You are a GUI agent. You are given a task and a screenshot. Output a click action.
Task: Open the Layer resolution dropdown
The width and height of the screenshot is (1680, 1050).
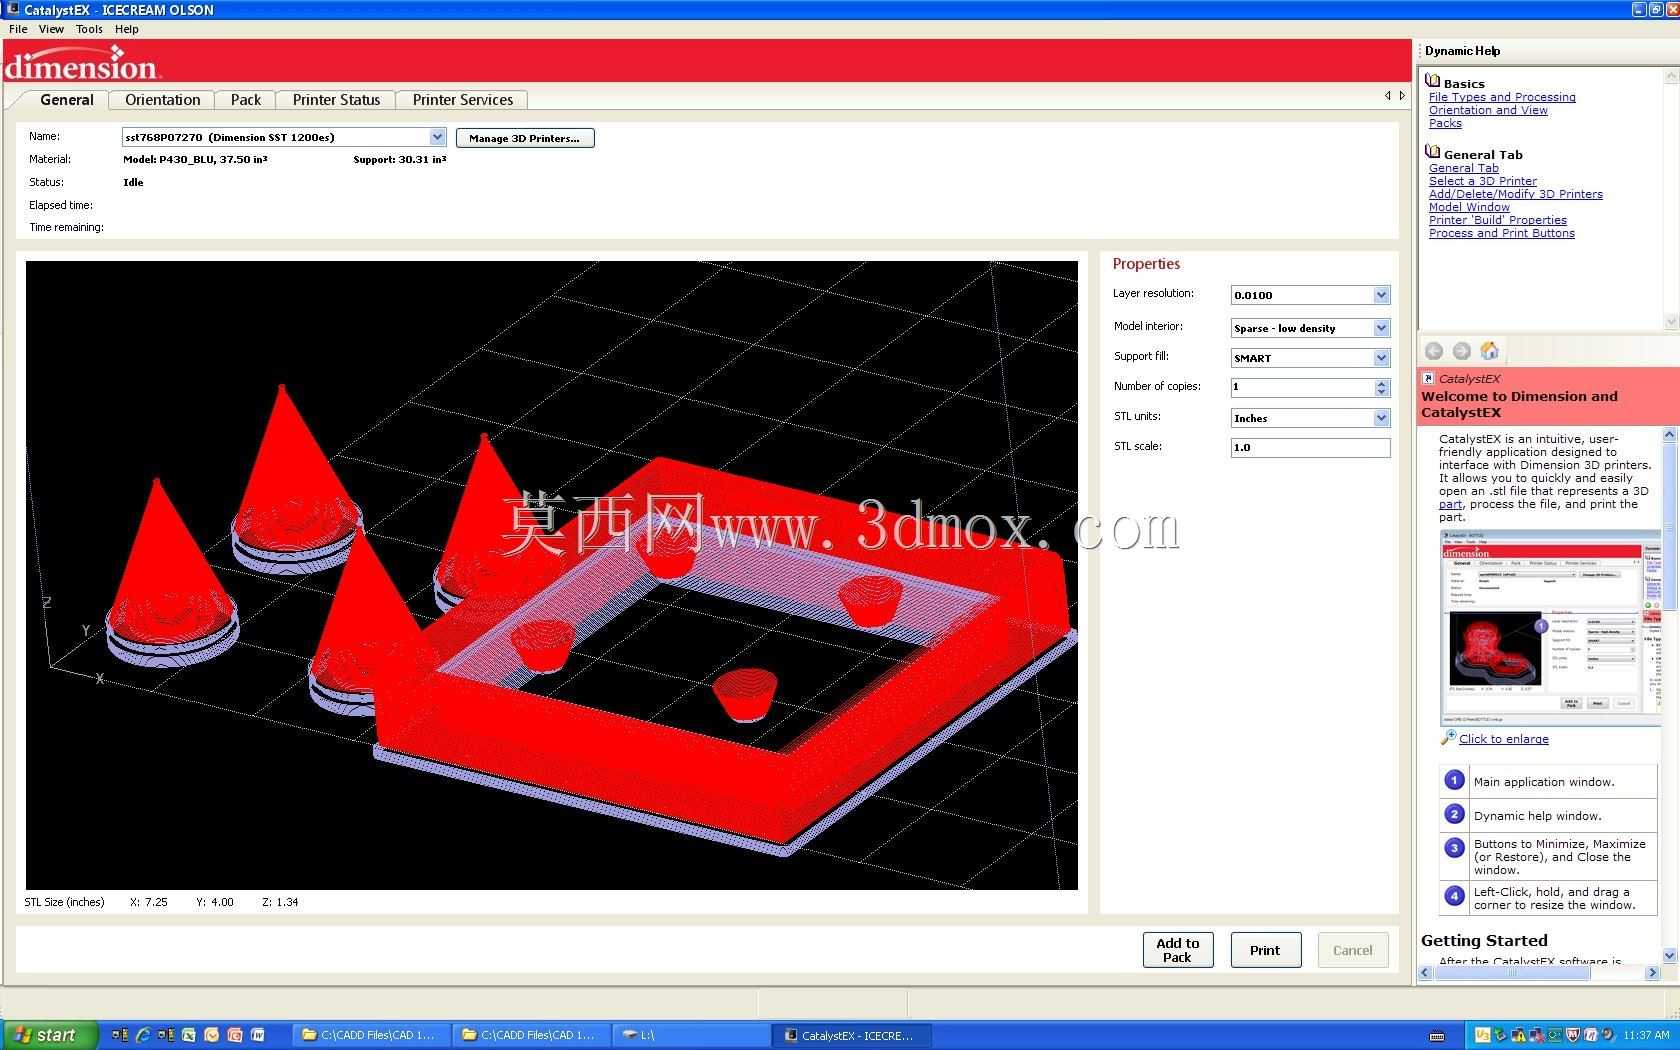(1381, 295)
